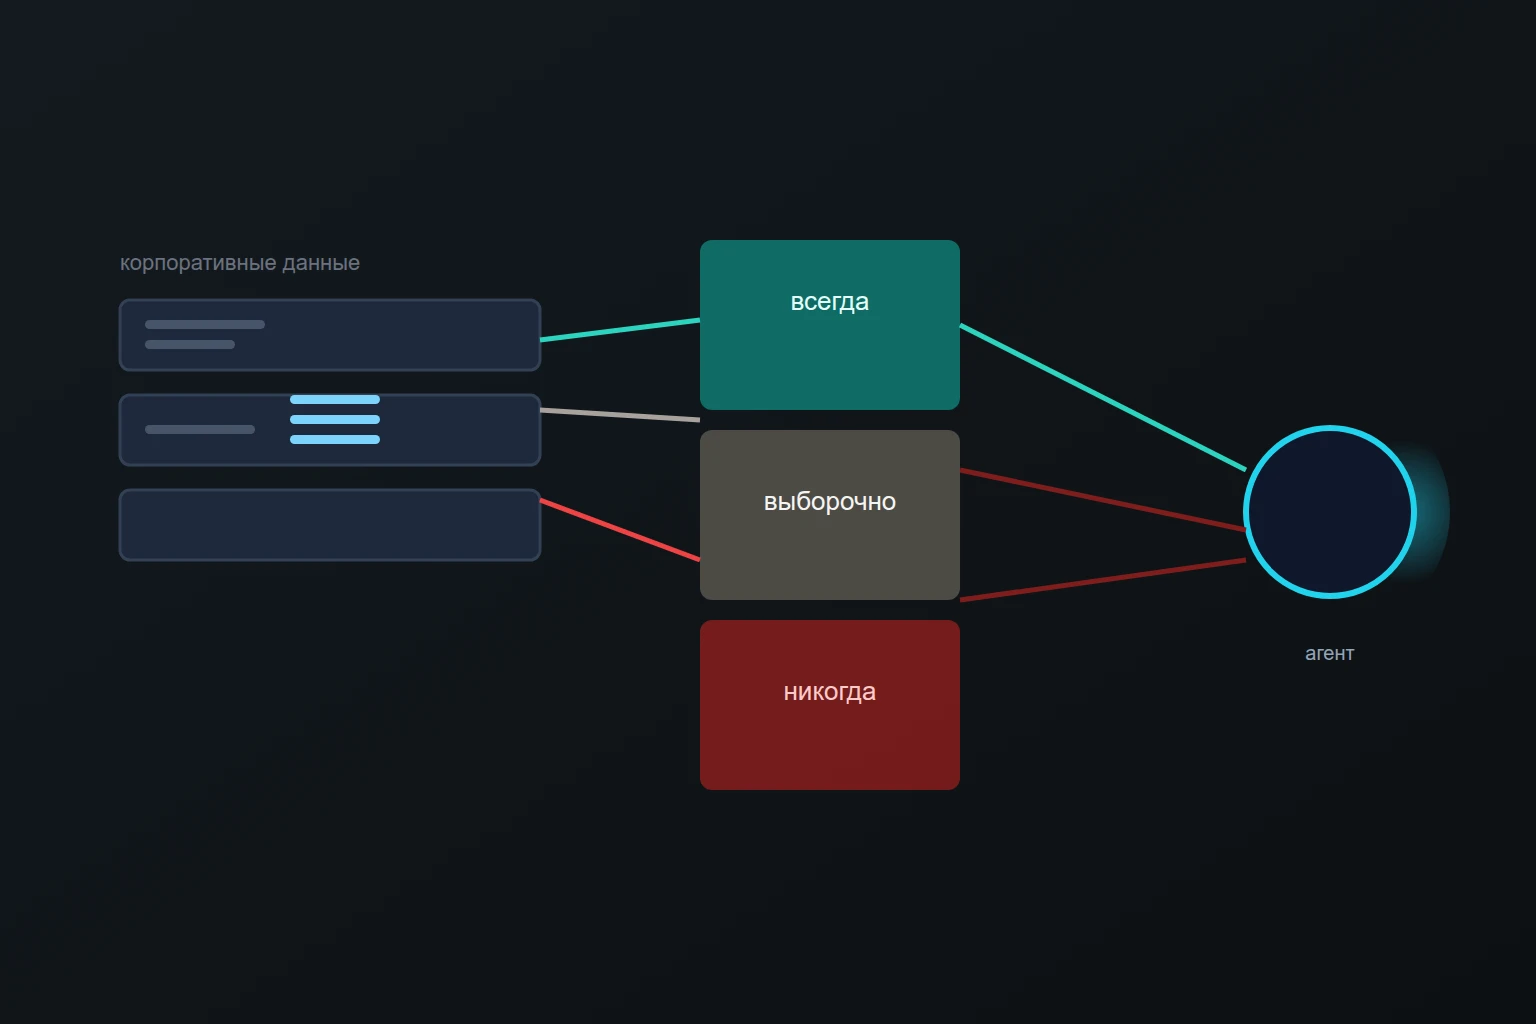Select the second data card
Viewport: 1536px width, 1024px height.
330,430
